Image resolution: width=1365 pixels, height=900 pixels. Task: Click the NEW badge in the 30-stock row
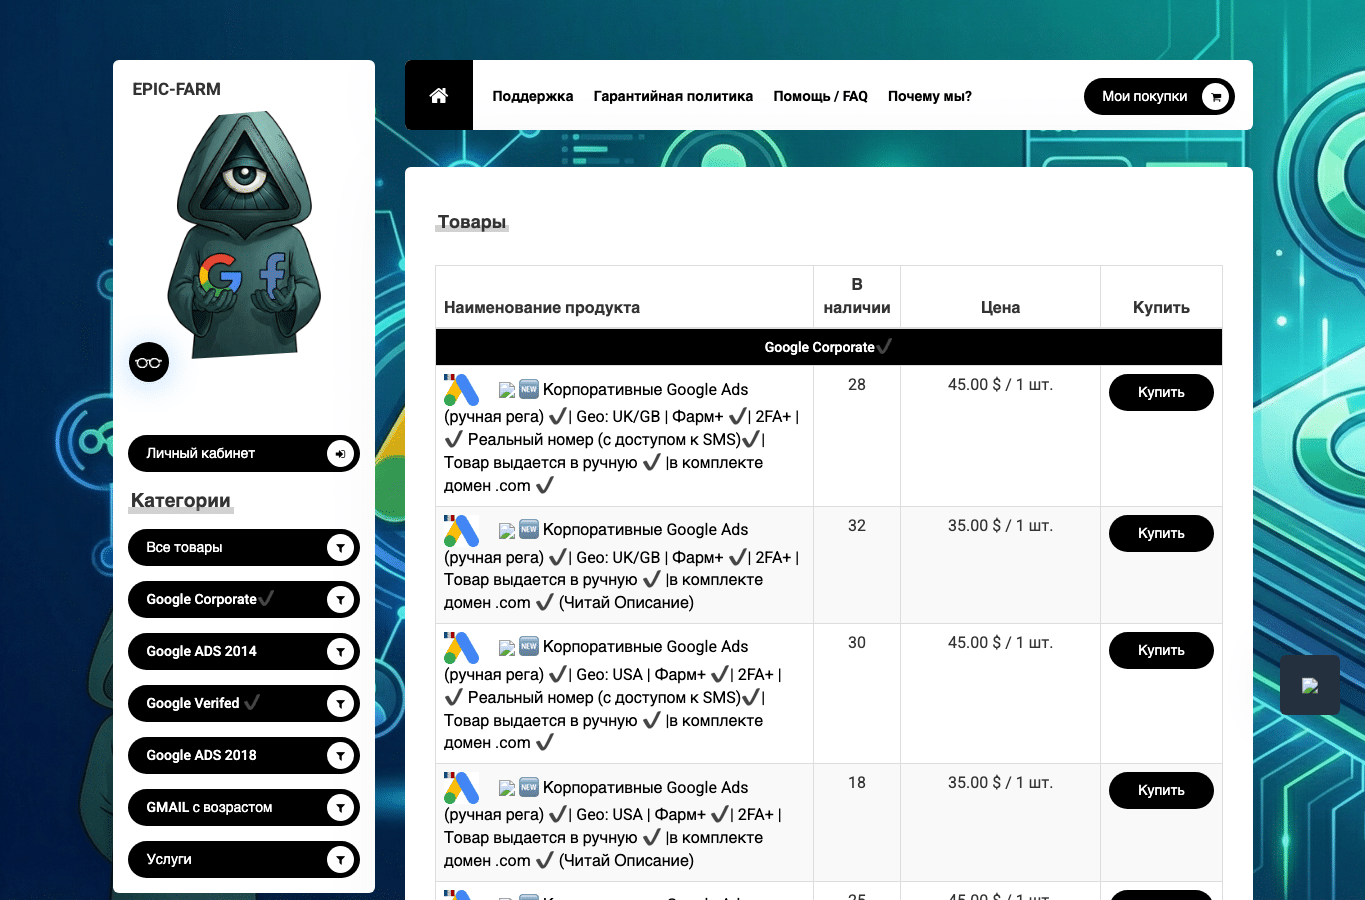529,646
